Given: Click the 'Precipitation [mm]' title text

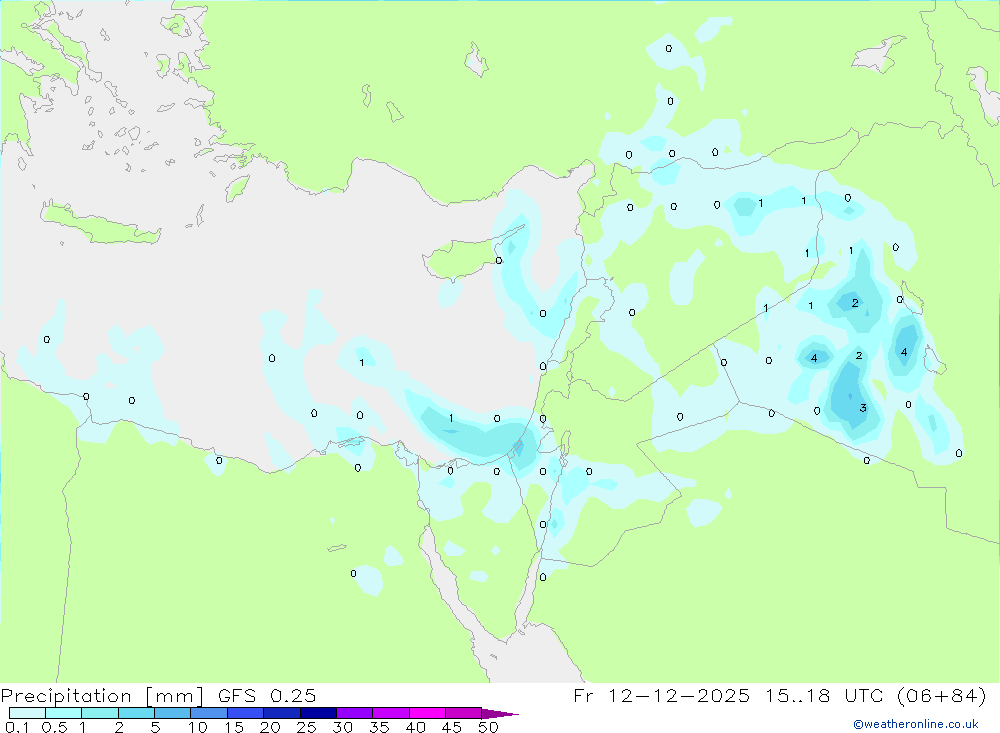Looking at the screenshot, I should coord(102,696).
